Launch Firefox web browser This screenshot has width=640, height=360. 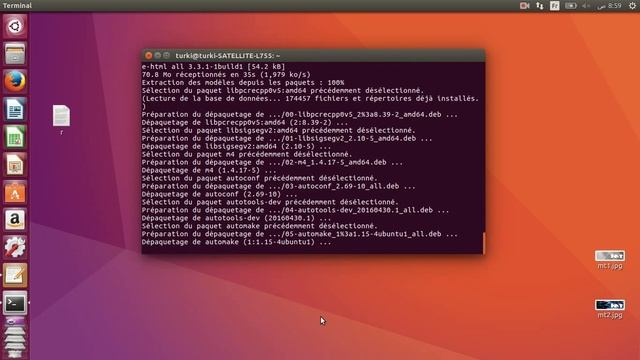(x=15, y=81)
